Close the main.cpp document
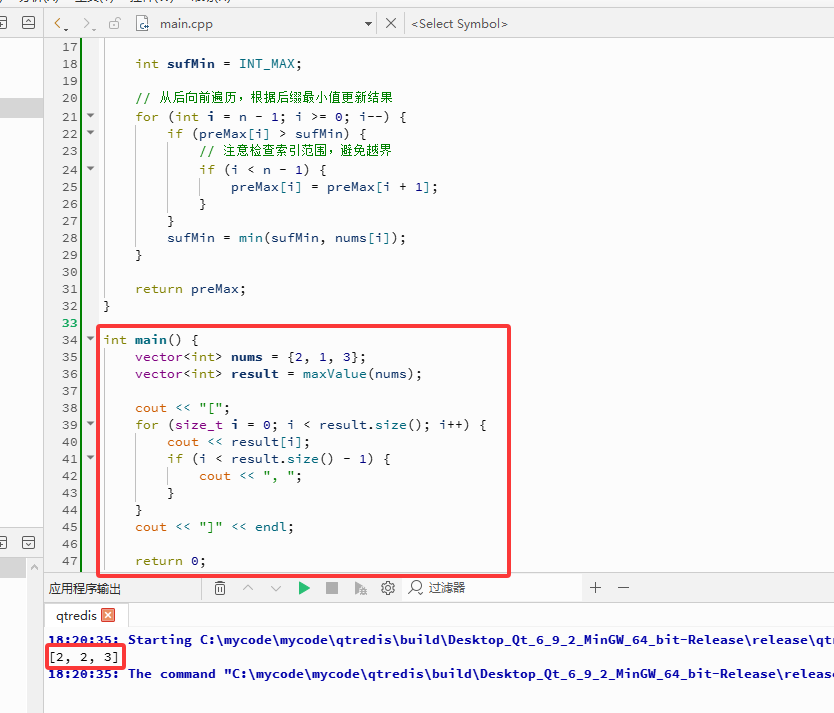This screenshot has width=834, height=713. click(390, 23)
